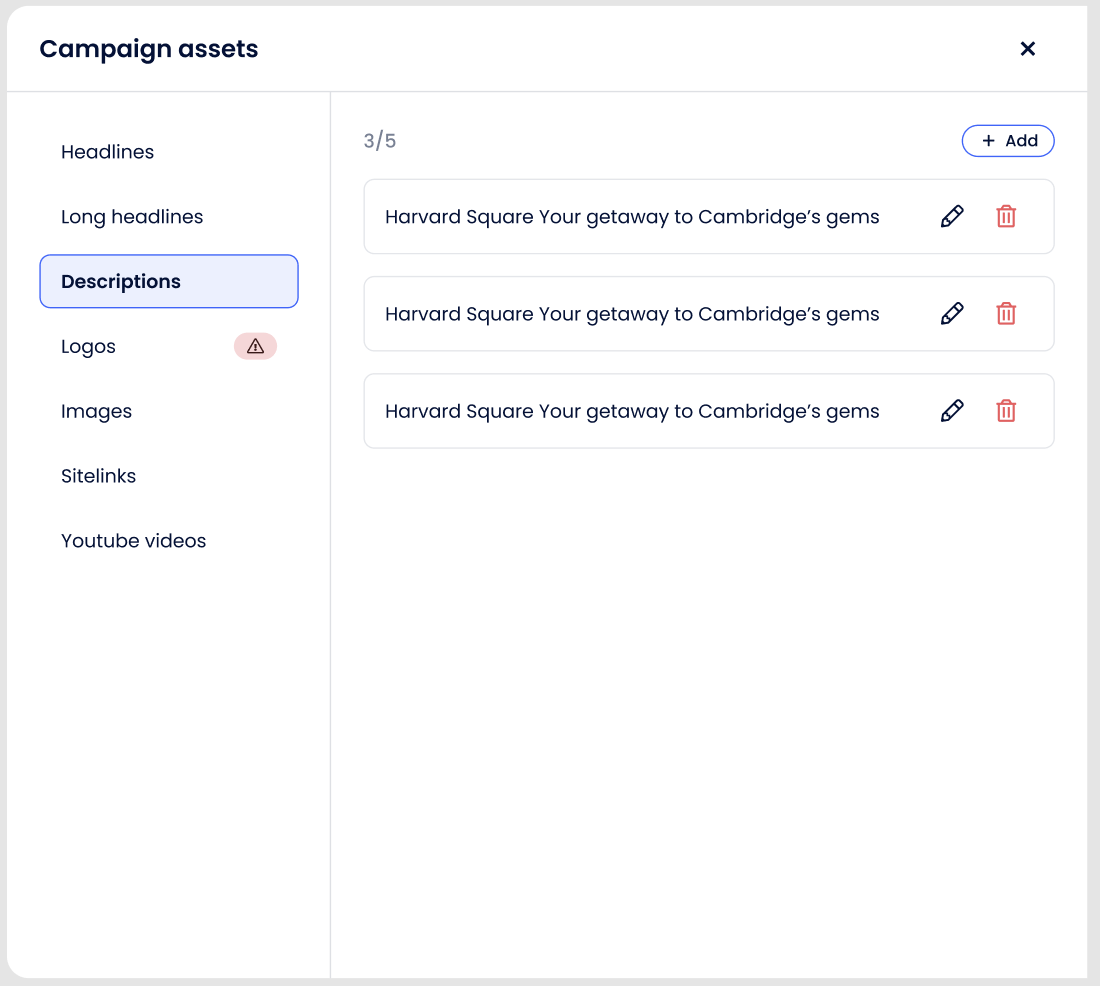This screenshot has height=986, width=1100.
Task: Click the second description text row
Action: (632, 314)
